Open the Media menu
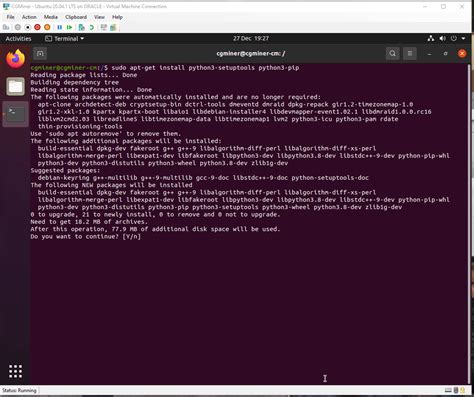Screen dimensions: 474x397 (51, 17)
